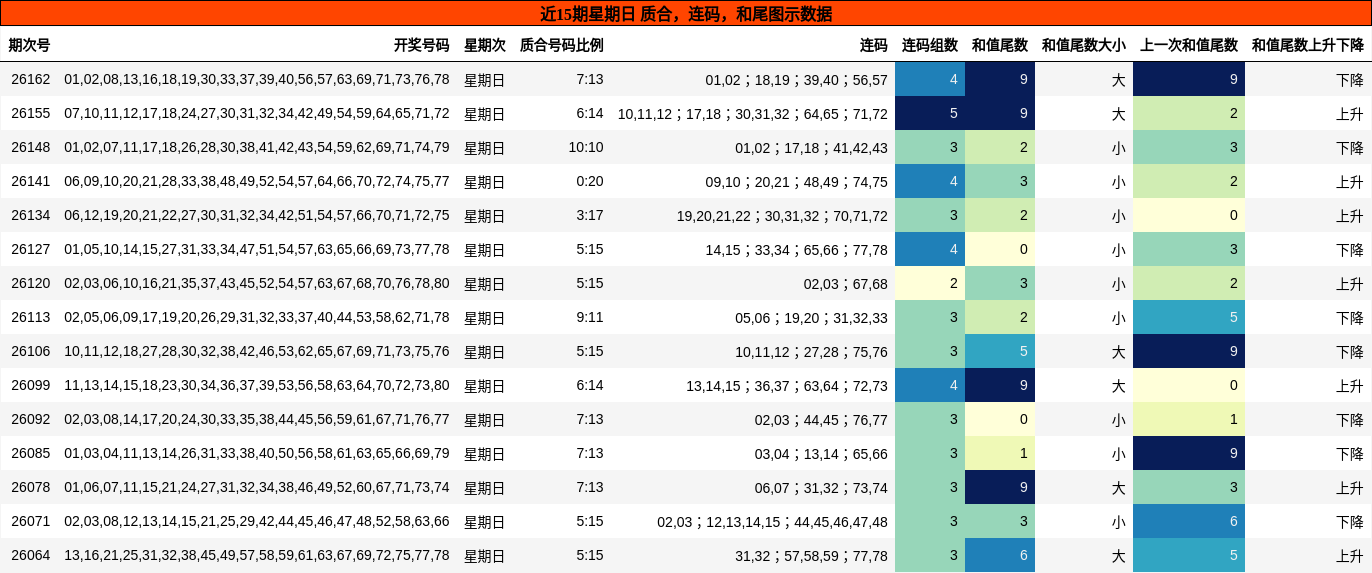Click 和值尾数 cell 1 in row 26085

[x=1000, y=453]
